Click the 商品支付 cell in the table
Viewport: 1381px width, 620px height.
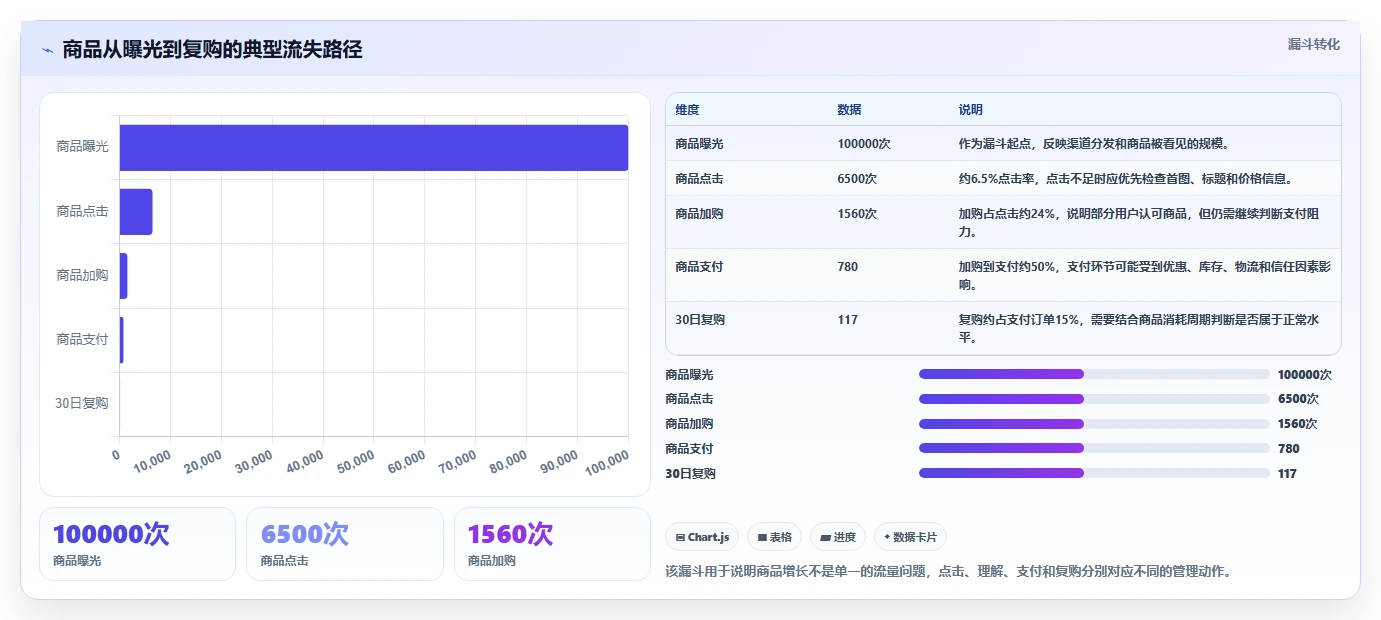699,267
